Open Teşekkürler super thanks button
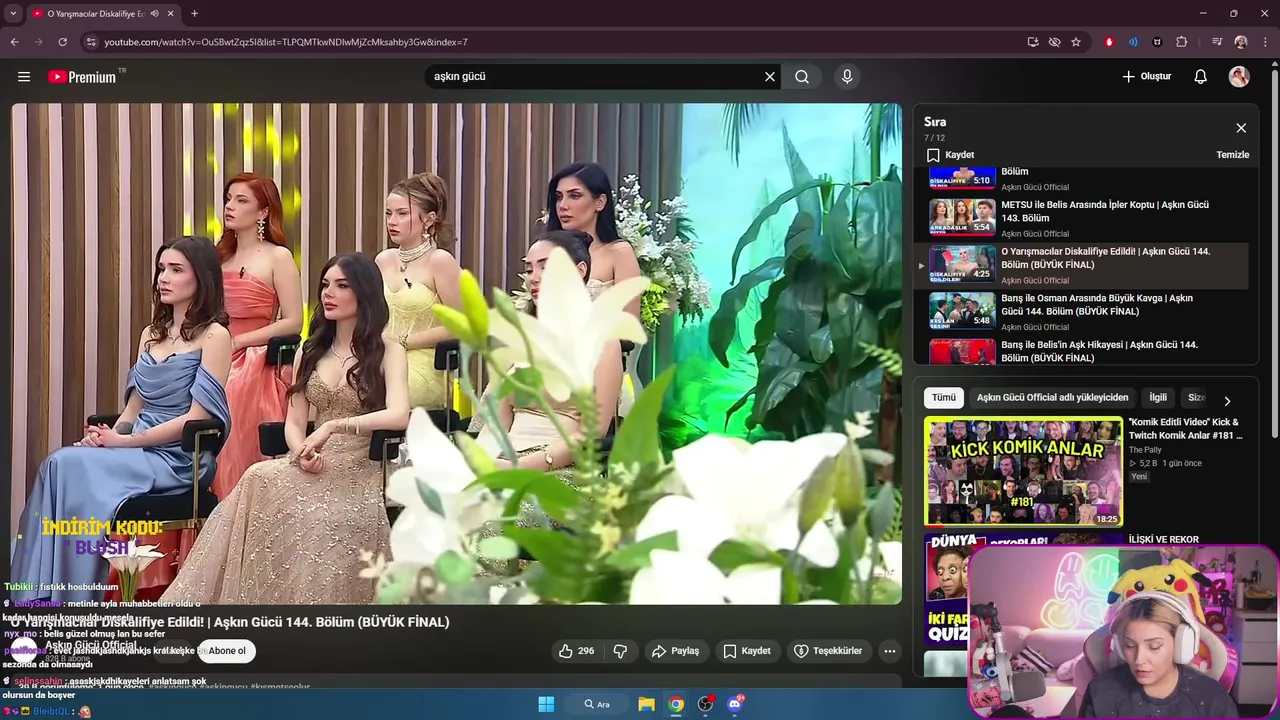Viewport: 1280px width, 720px height. [828, 651]
